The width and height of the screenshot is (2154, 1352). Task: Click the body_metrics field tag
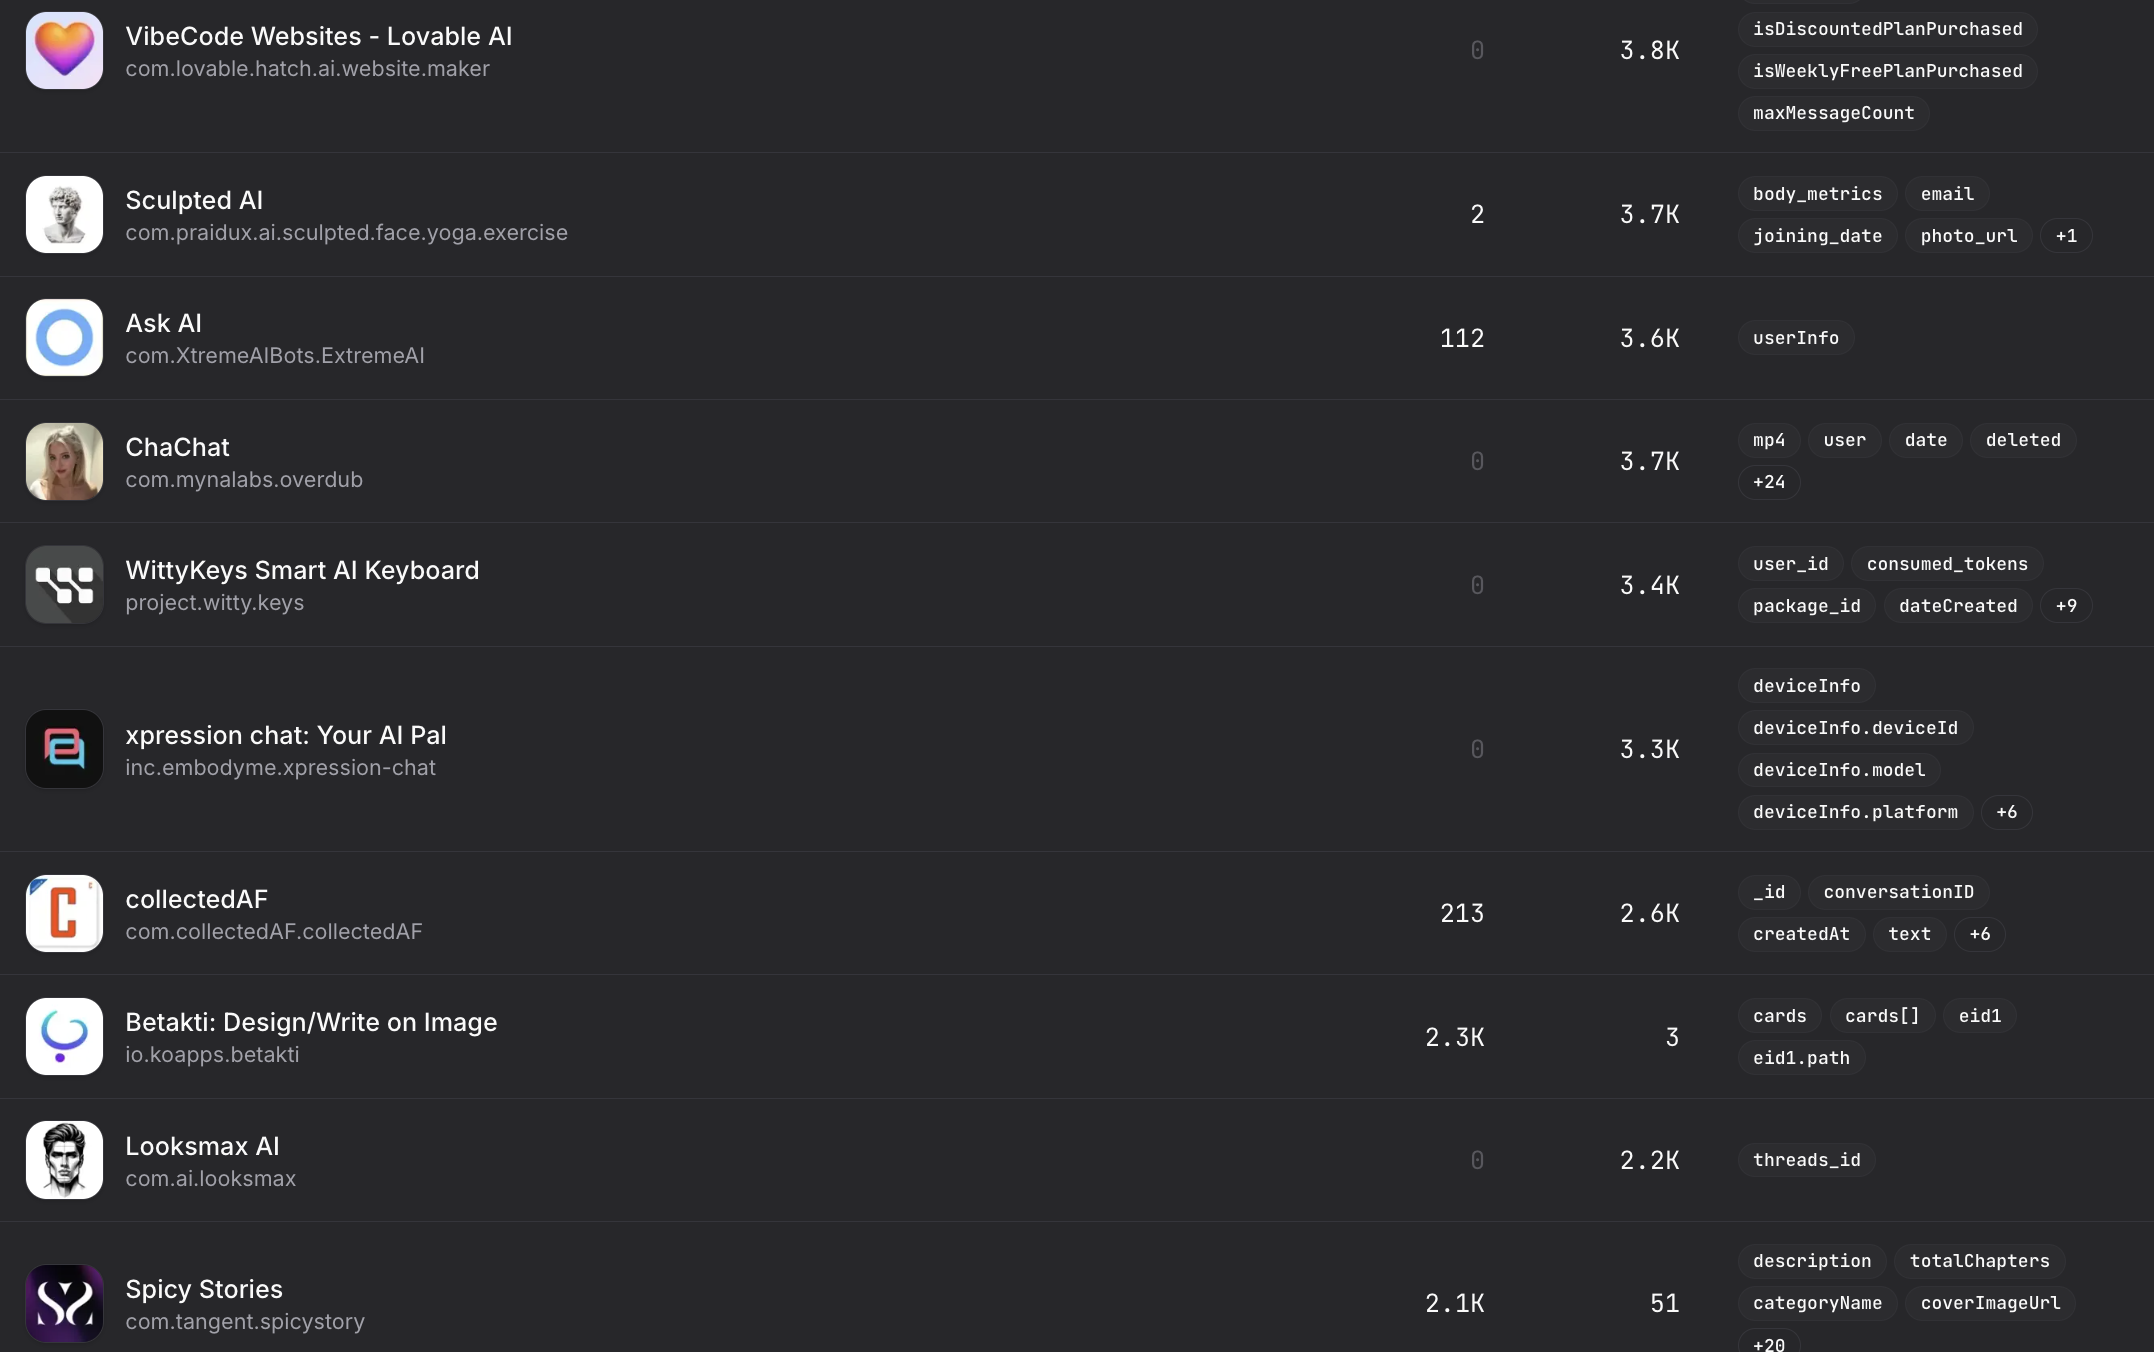1817,194
